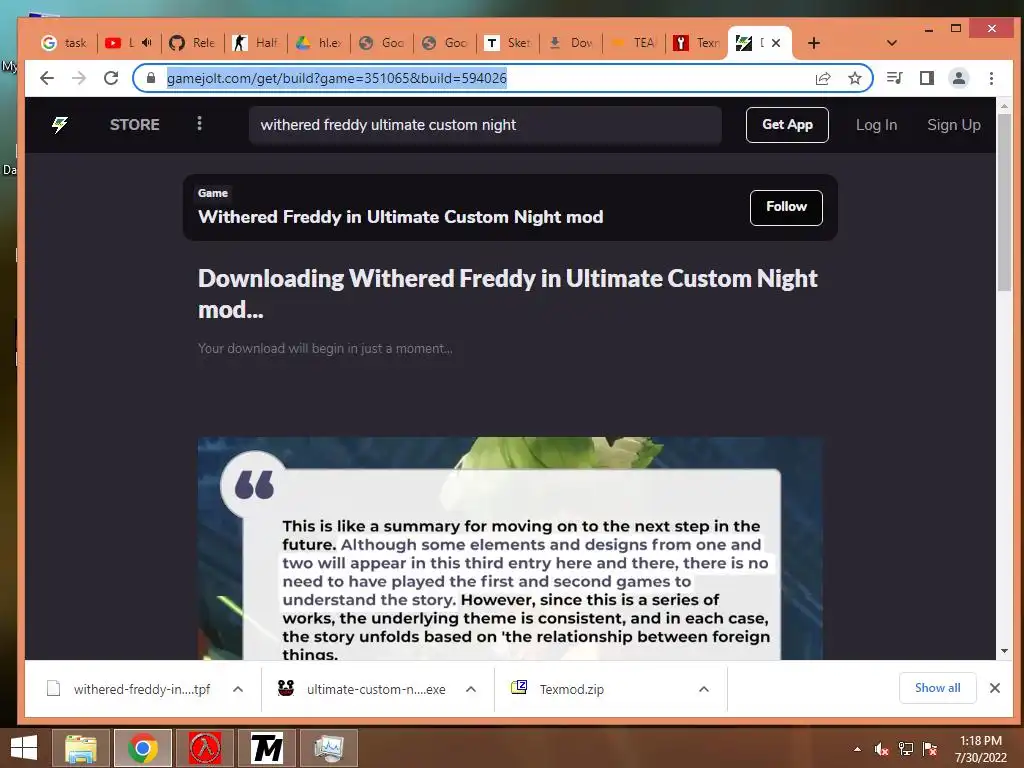Click the taskbar clock and date
This screenshot has width=1024, height=768.
pyautogui.click(x=981, y=749)
